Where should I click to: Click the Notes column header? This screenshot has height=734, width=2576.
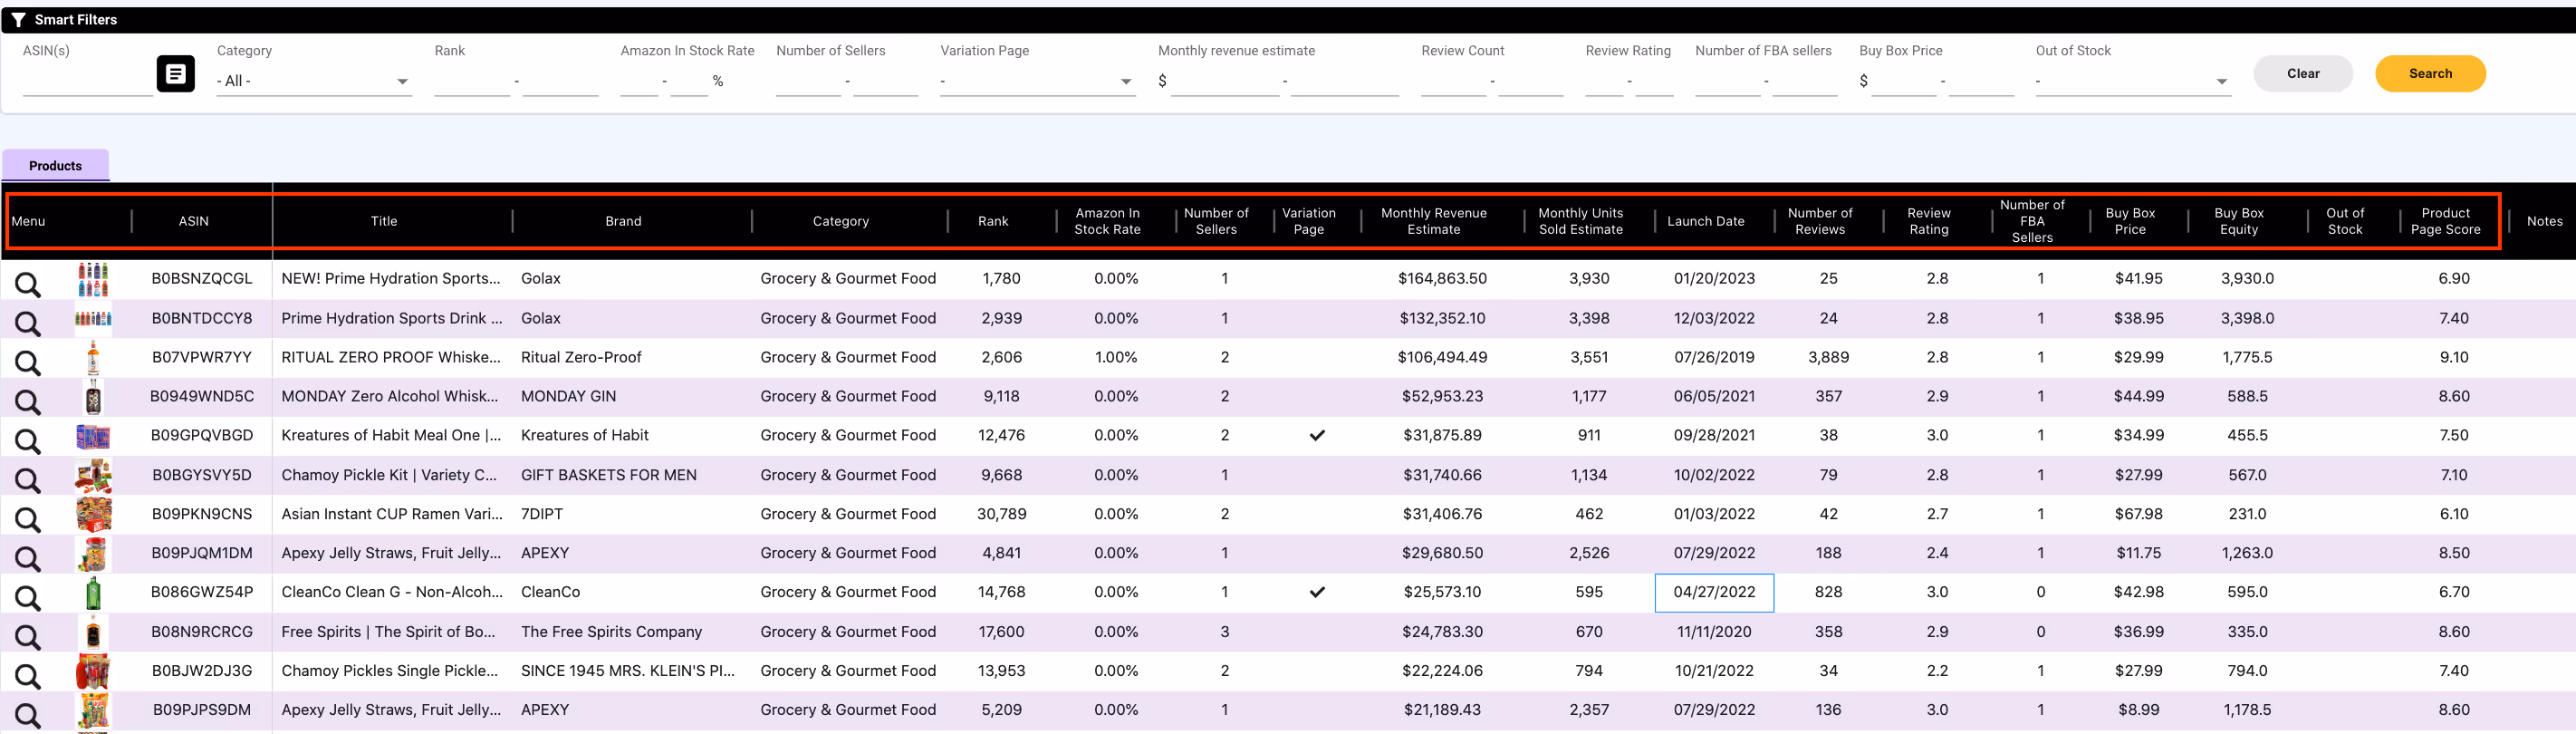[2544, 221]
